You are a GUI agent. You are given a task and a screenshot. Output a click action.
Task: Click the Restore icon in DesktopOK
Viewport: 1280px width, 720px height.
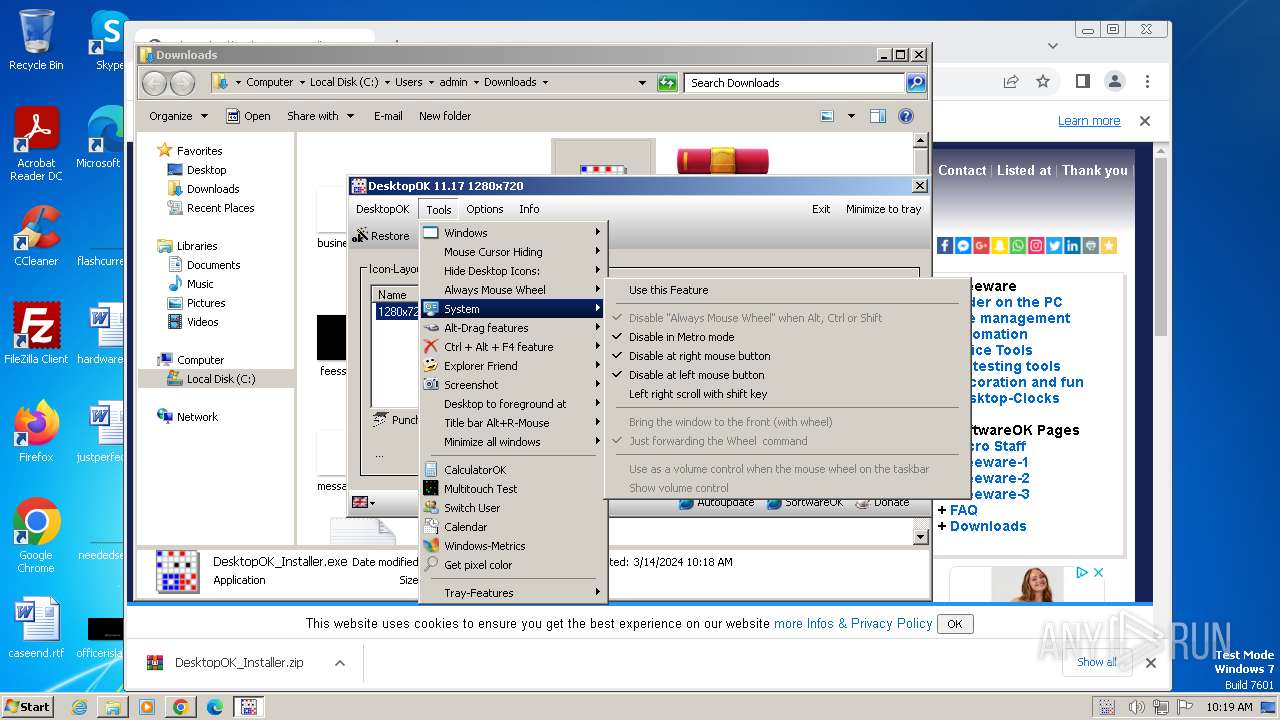point(361,236)
